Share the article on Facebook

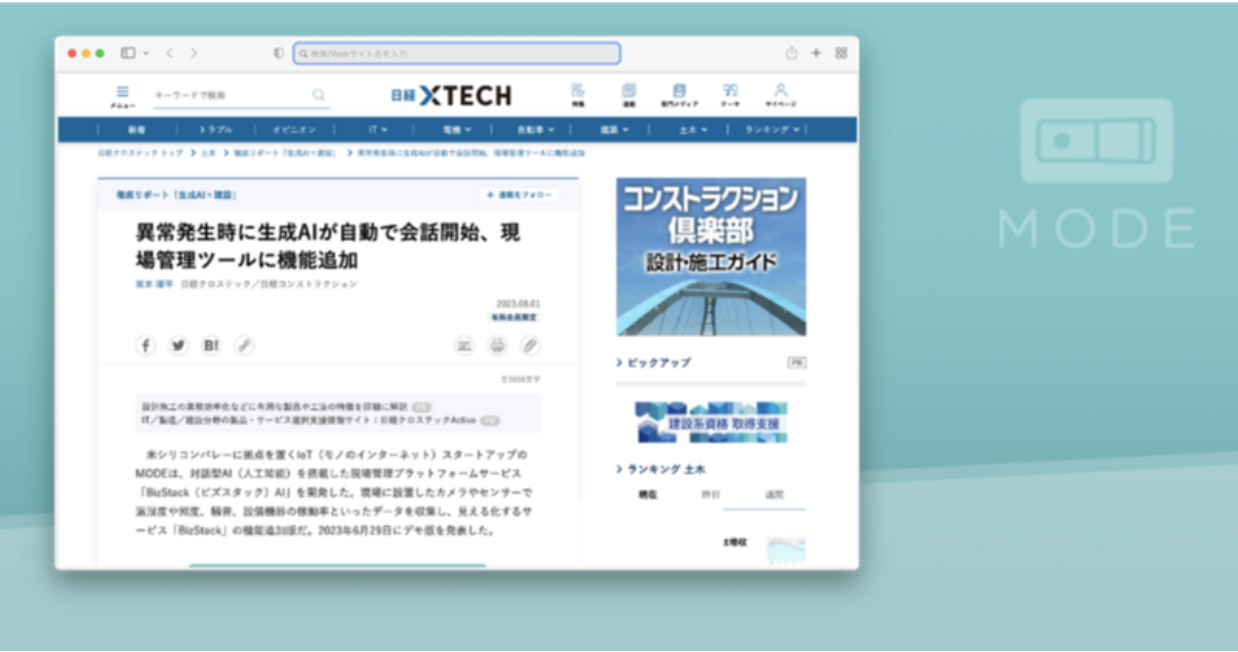(146, 345)
